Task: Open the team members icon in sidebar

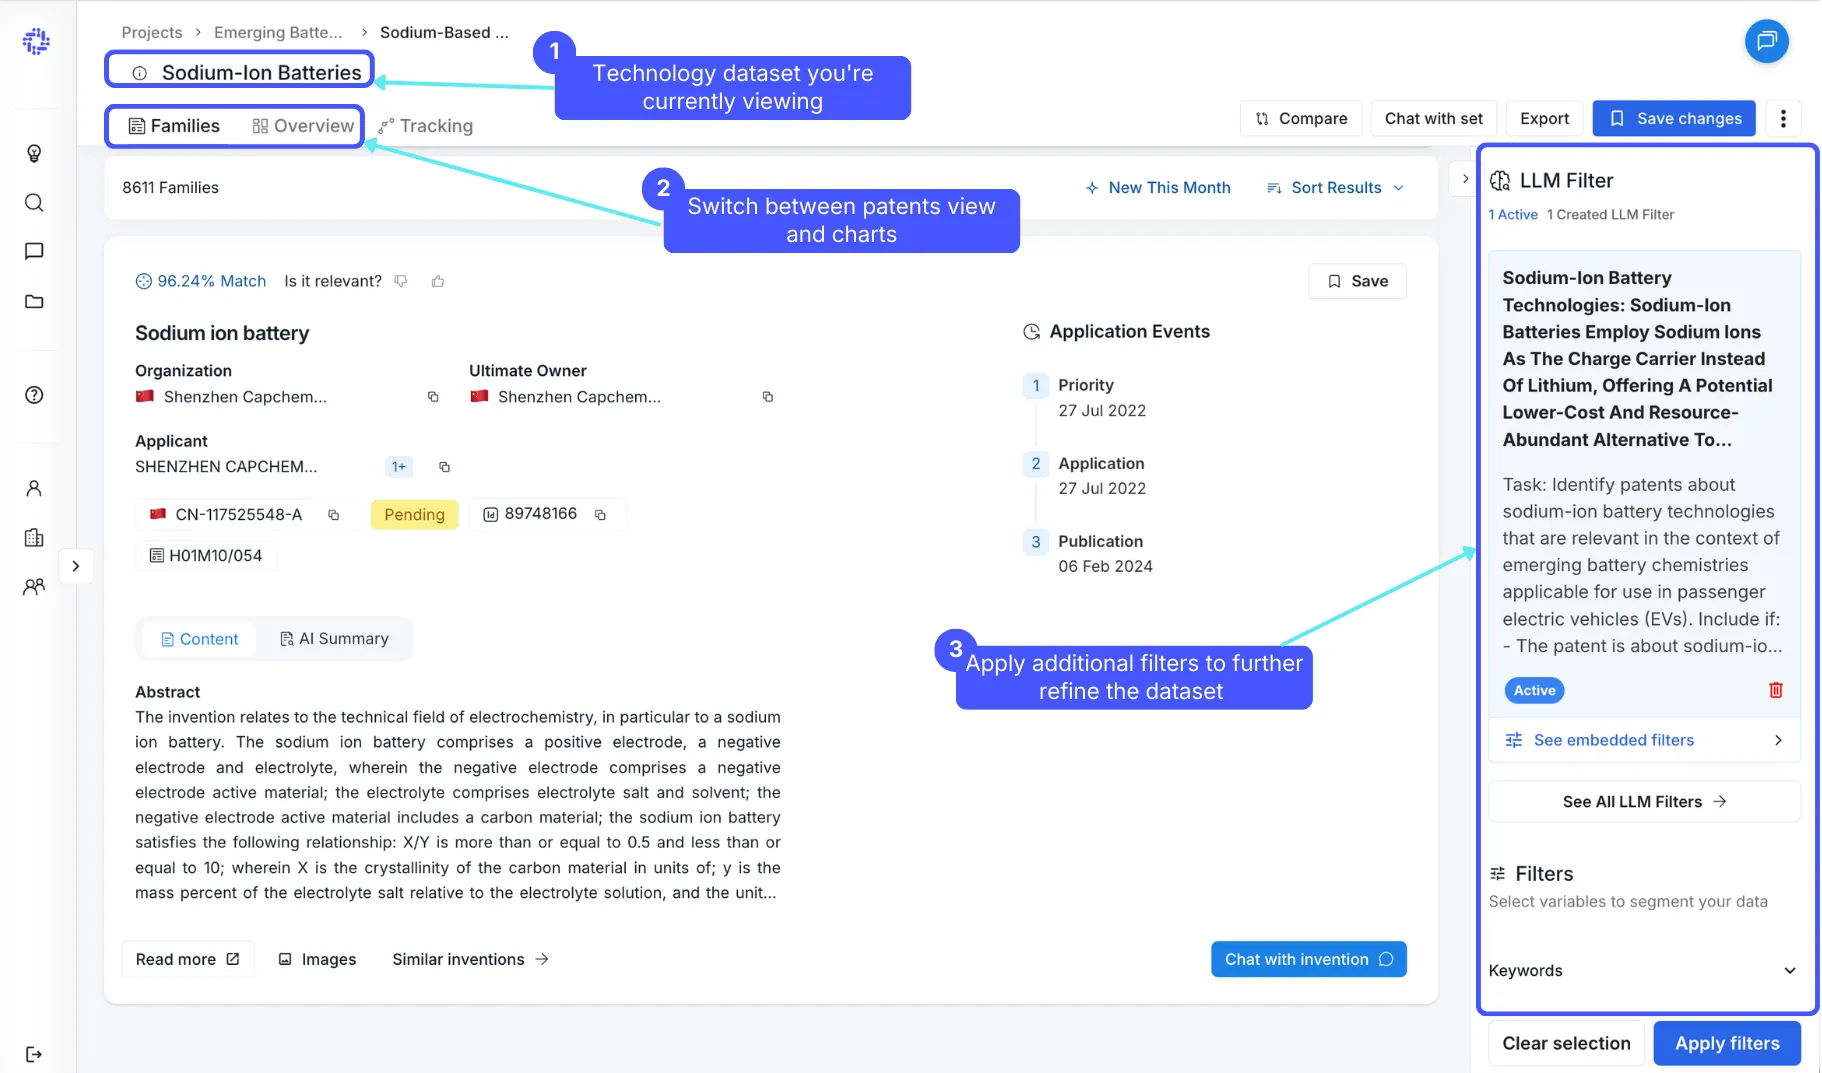Action: (34, 586)
